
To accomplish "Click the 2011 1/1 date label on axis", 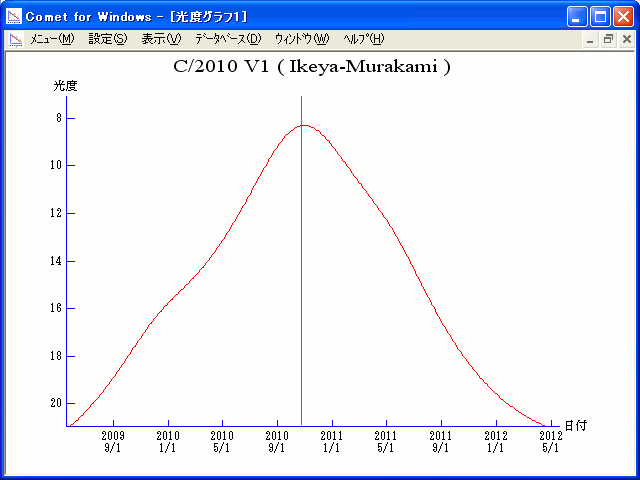I will click(331, 441).
